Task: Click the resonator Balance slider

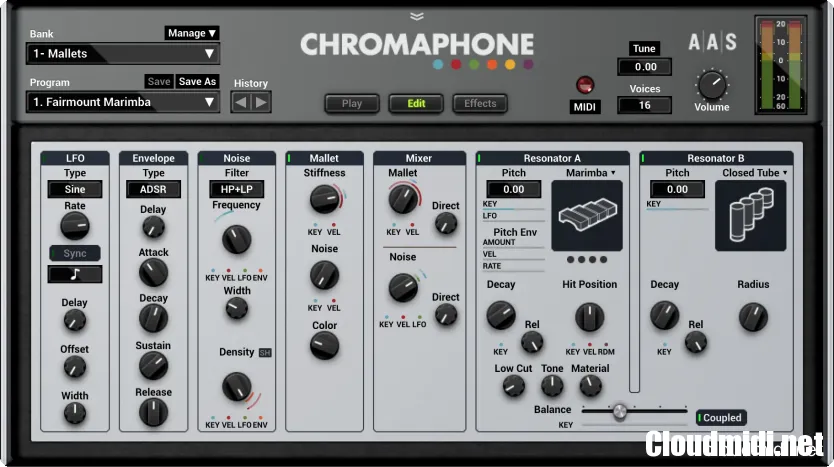Action: (620, 411)
